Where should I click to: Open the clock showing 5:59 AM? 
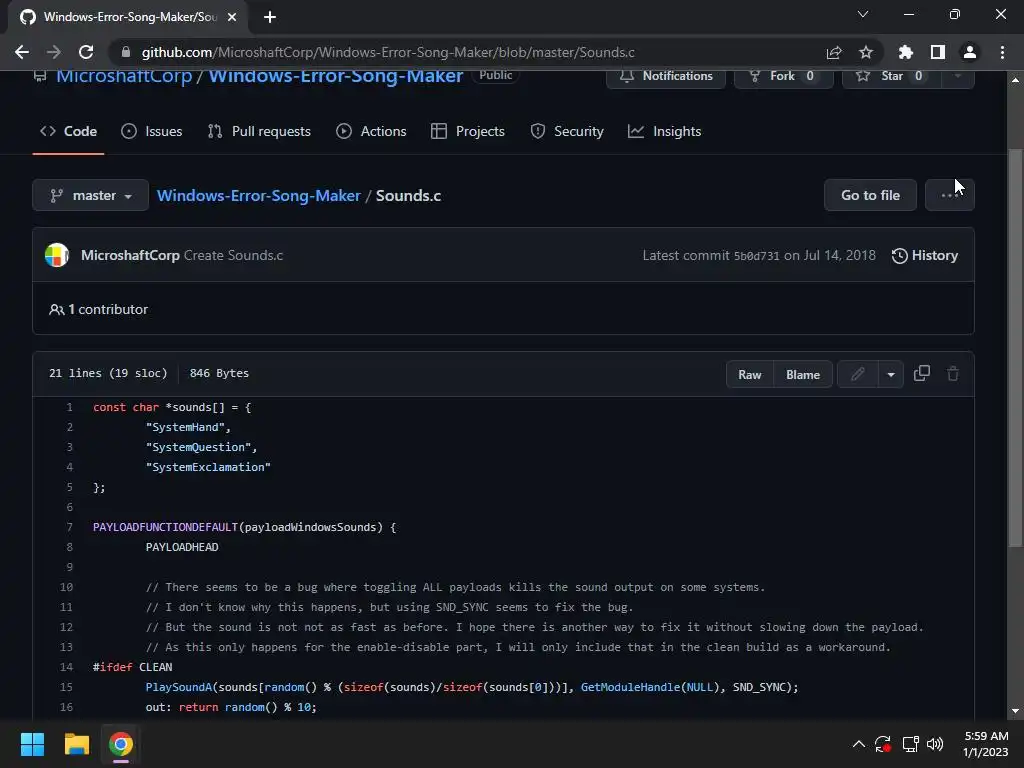point(986,744)
